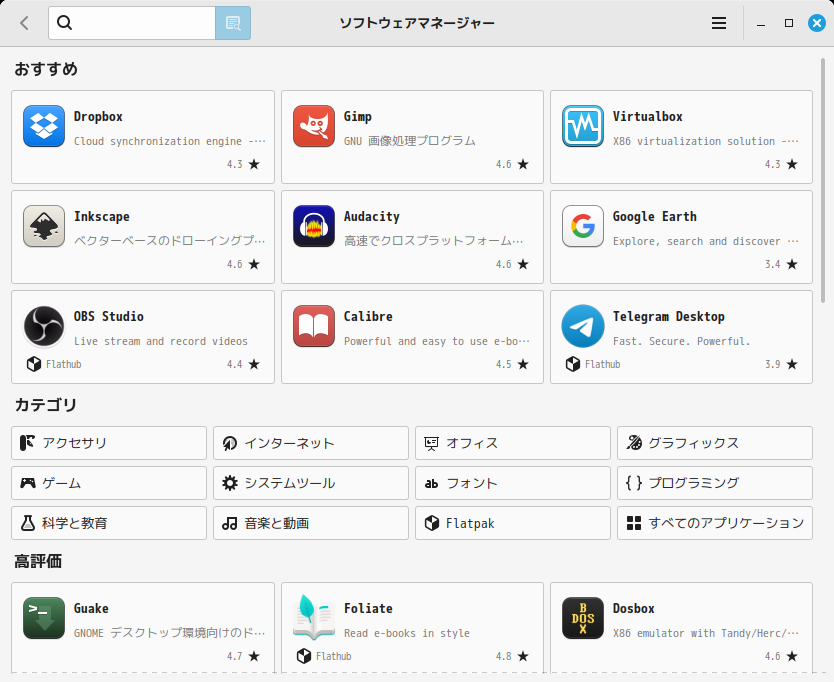The width and height of the screenshot is (834, 682).
Task: Click Flathub box icon on Telegram card
Action: tap(573, 364)
